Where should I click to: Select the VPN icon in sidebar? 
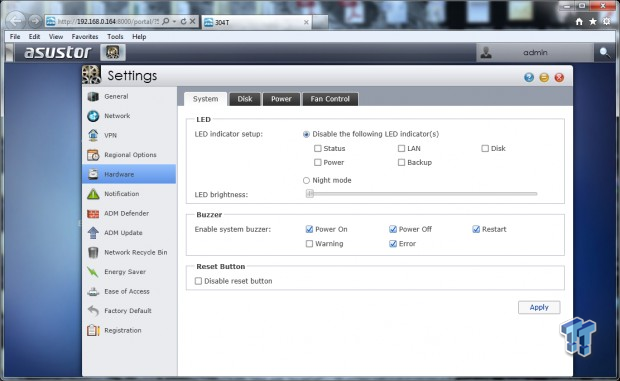pos(93,135)
